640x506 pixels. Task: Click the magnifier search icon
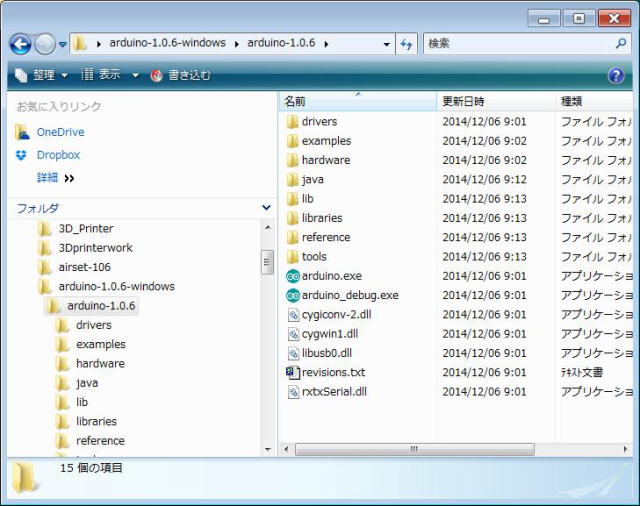pyautogui.click(x=620, y=43)
